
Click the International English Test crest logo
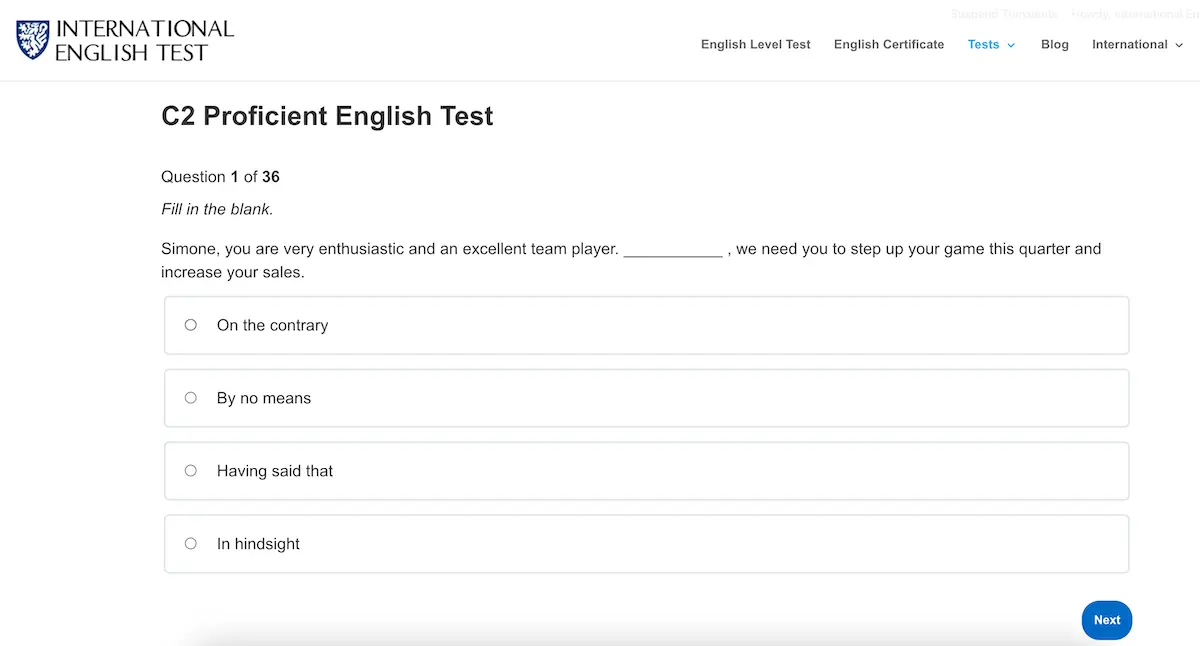pos(31,40)
